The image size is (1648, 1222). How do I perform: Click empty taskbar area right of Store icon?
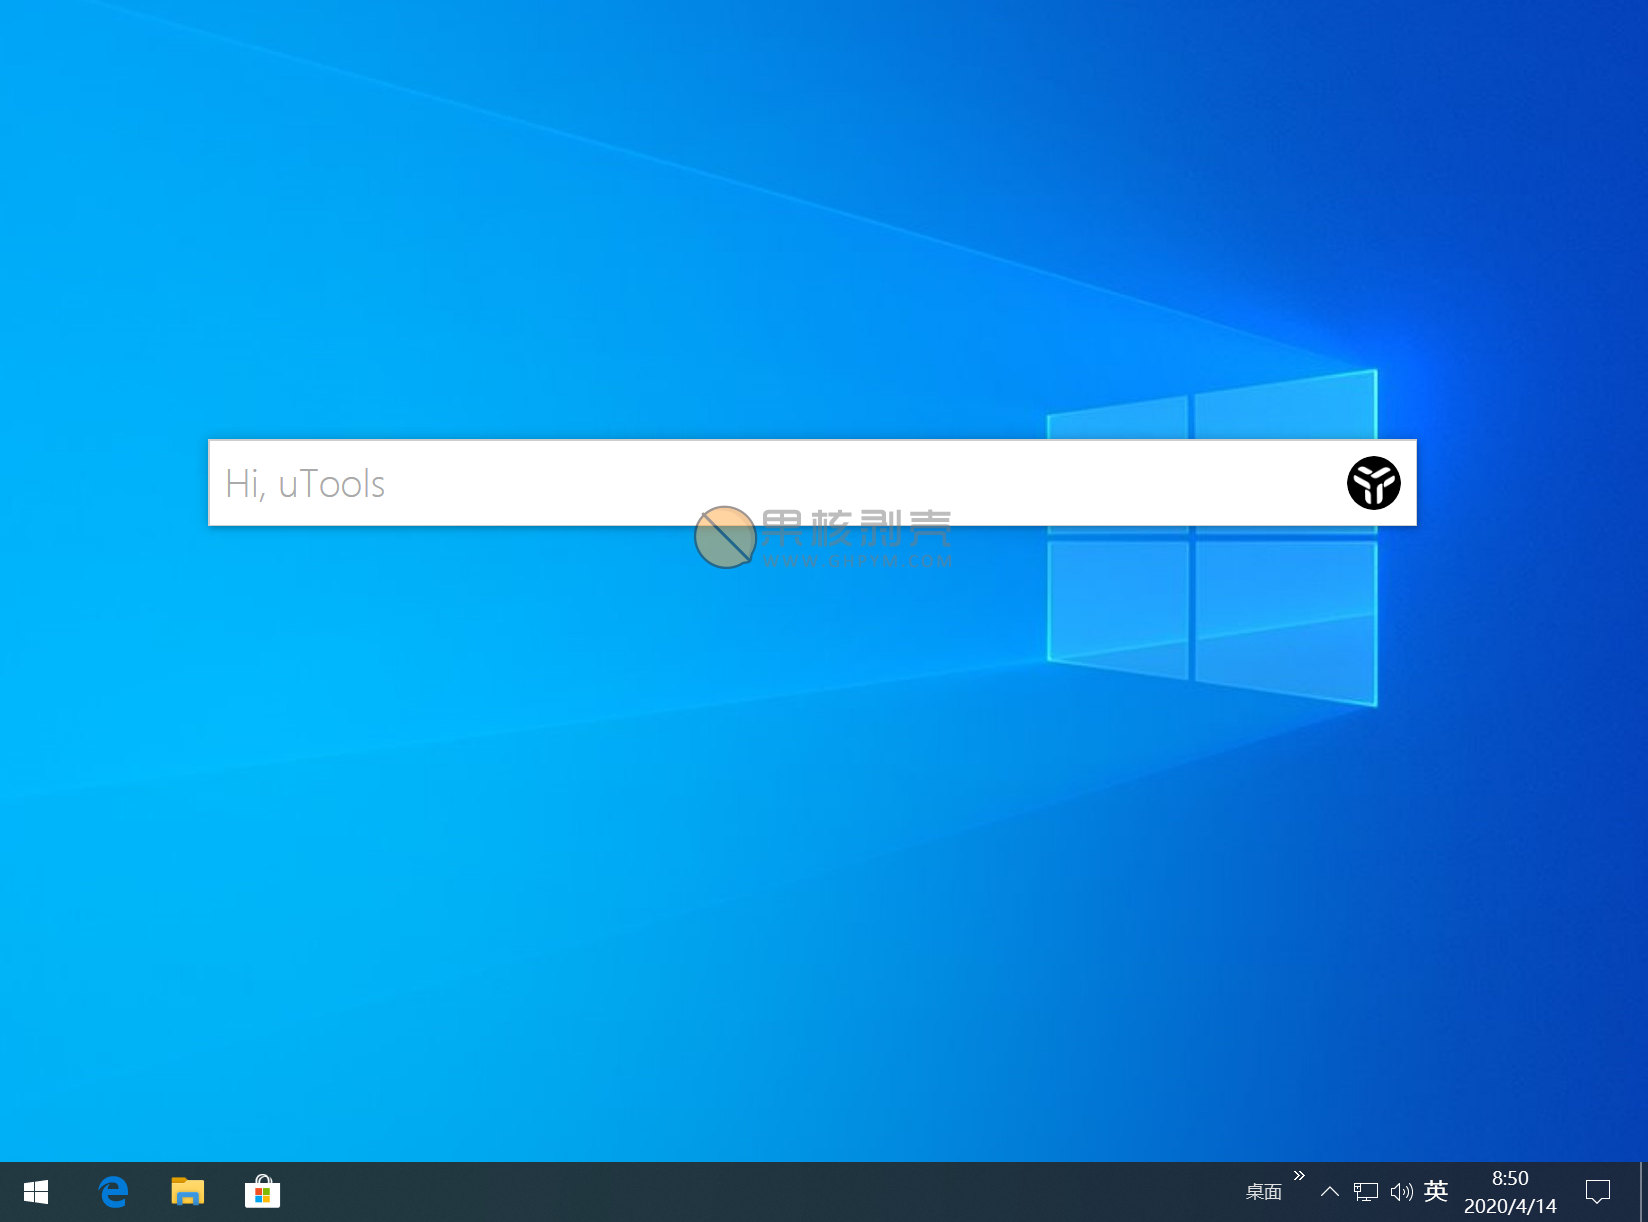[700, 1192]
